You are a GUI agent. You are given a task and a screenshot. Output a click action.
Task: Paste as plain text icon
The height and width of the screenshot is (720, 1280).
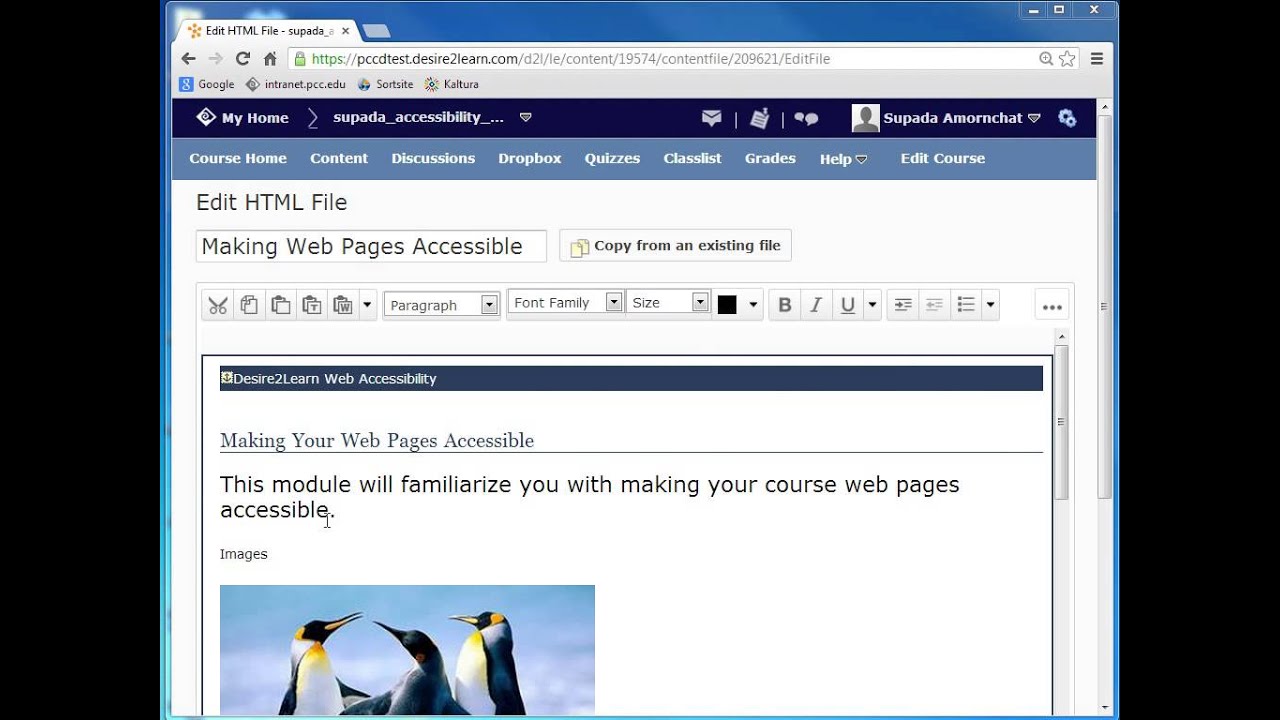tap(312, 305)
